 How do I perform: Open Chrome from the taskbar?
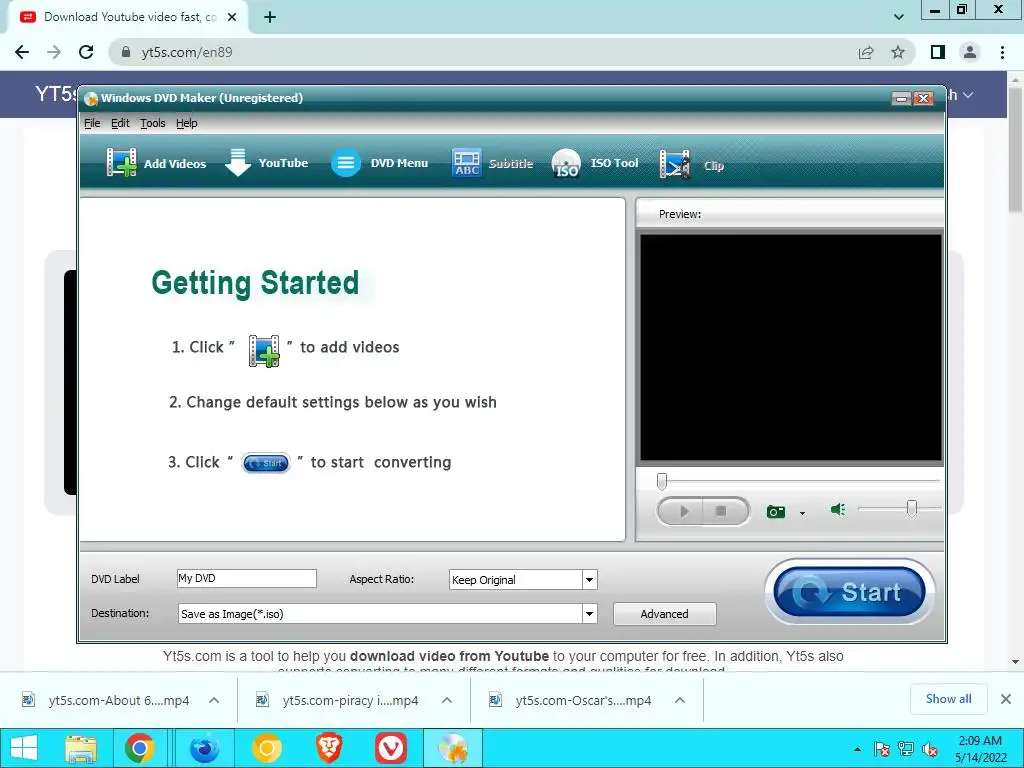pyautogui.click(x=140, y=748)
